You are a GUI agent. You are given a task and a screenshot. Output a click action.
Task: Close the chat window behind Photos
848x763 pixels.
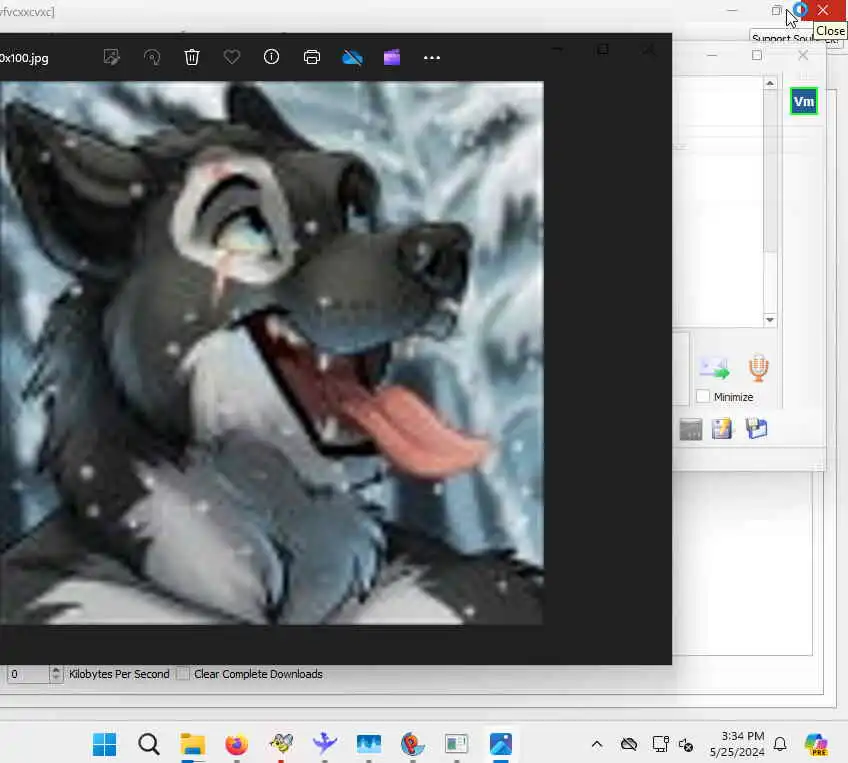tap(803, 55)
